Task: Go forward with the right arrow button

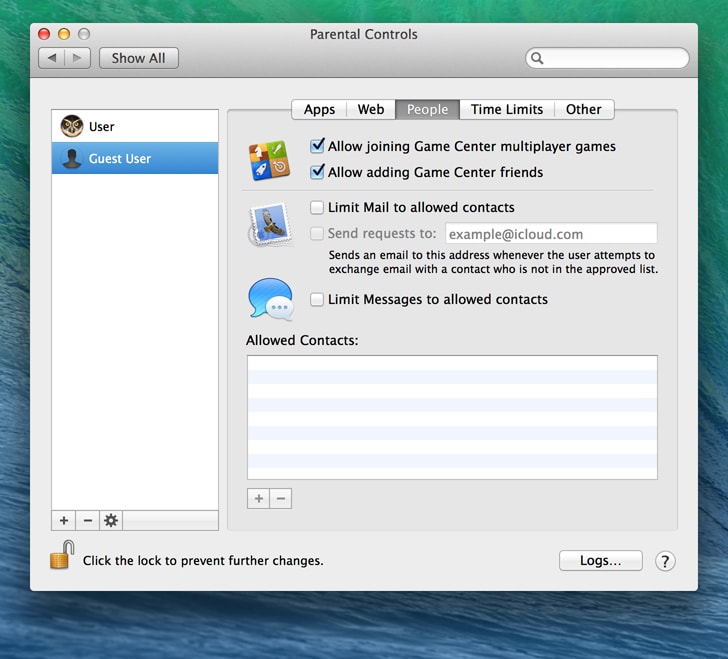Action: [78, 58]
